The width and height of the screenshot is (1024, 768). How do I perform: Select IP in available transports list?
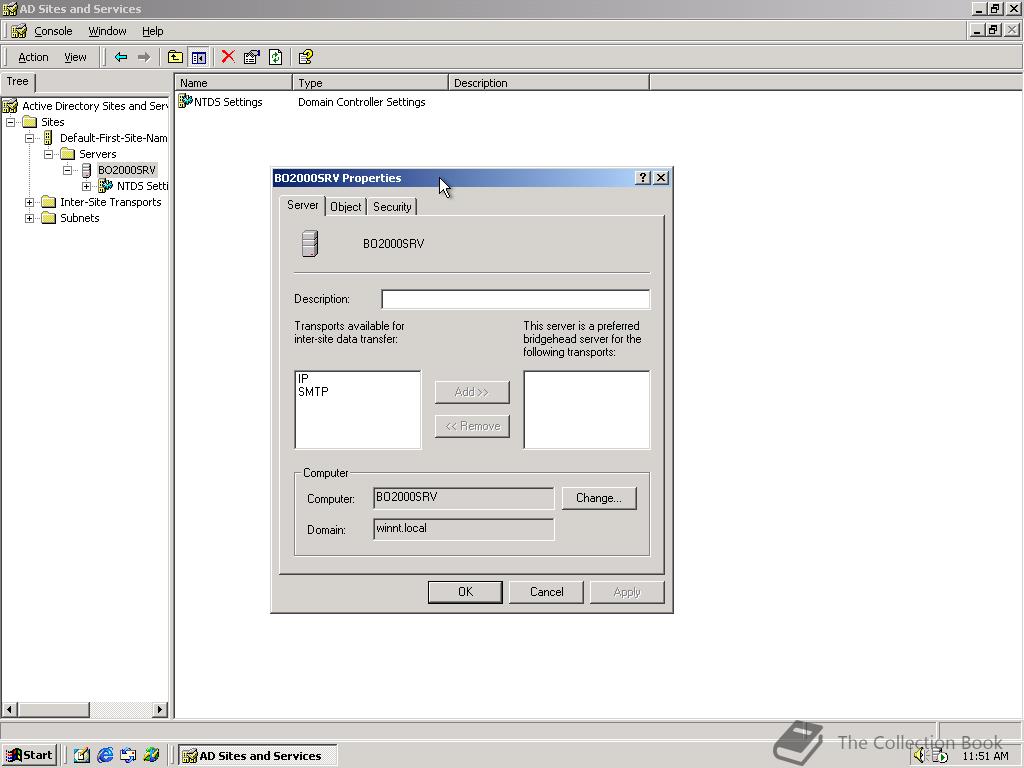tap(303, 379)
